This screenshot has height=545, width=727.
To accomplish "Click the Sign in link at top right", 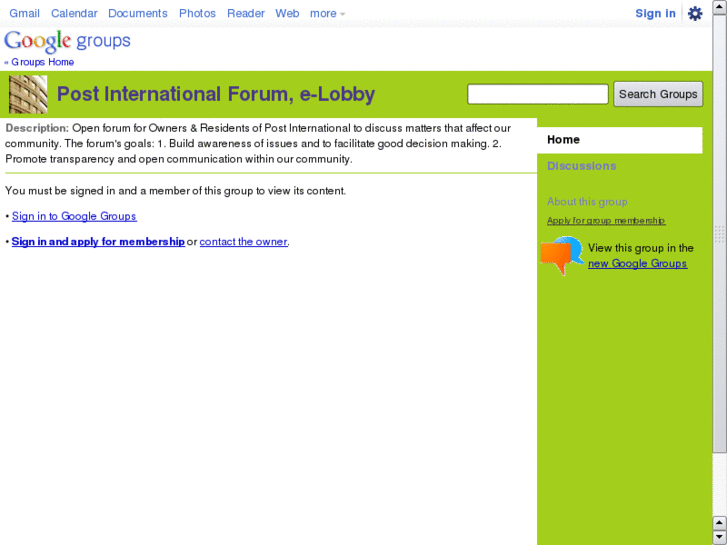I will pyautogui.click(x=655, y=13).
